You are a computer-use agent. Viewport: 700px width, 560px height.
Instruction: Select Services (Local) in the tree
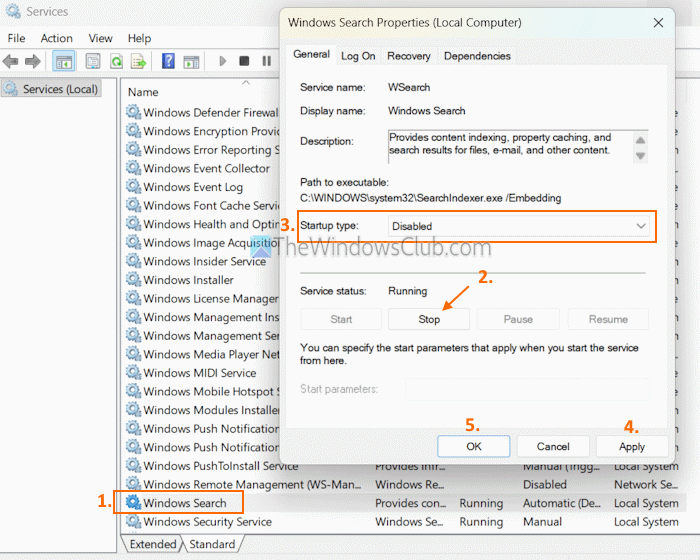[52, 89]
